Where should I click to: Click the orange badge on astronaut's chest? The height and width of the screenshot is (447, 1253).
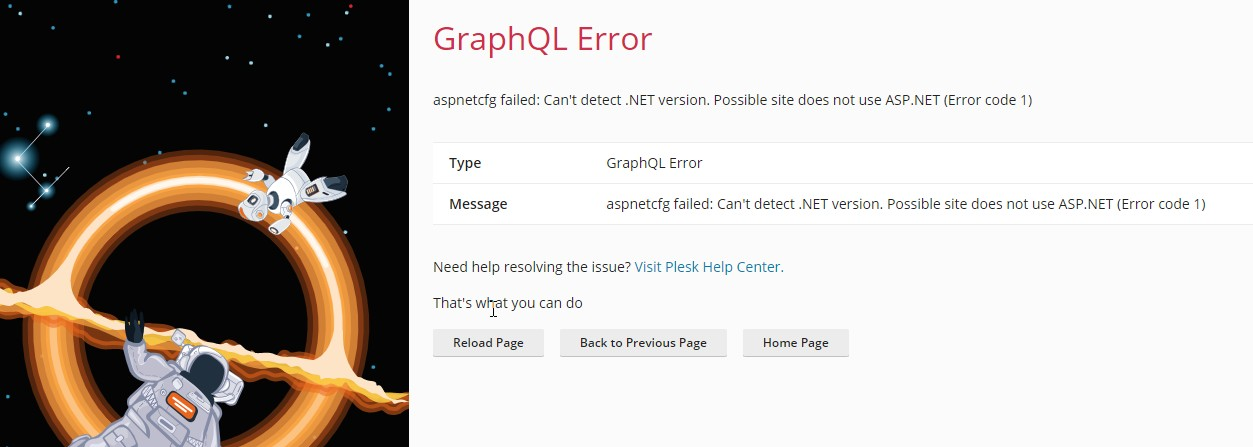coord(181,402)
